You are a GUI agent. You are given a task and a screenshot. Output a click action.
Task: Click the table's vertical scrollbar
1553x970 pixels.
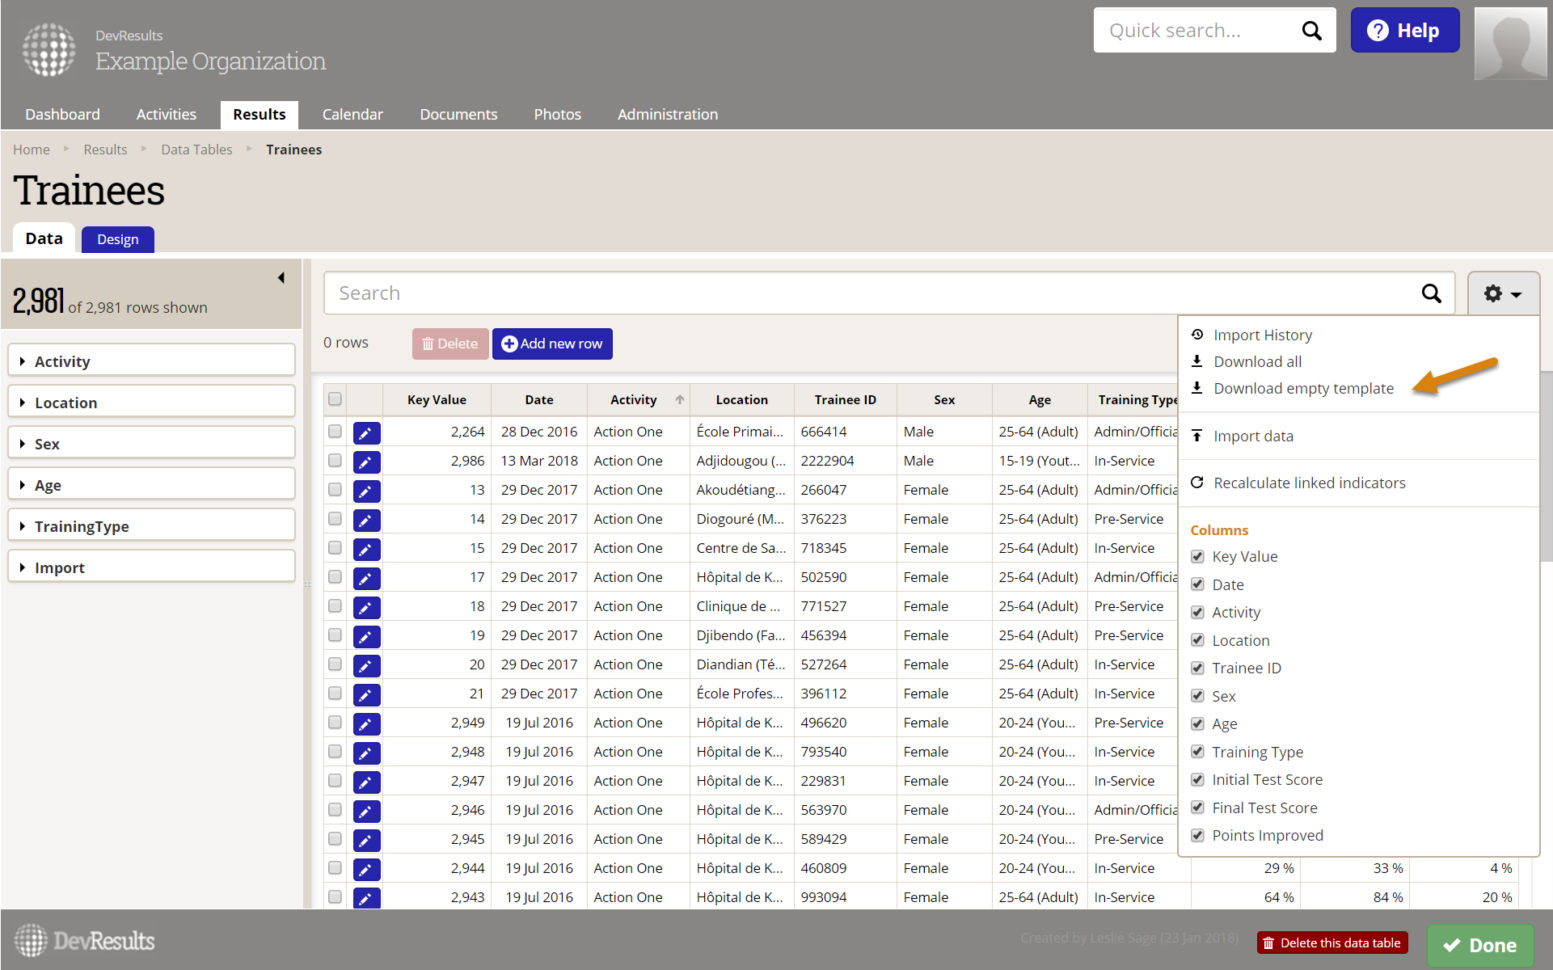point(1546,467)
